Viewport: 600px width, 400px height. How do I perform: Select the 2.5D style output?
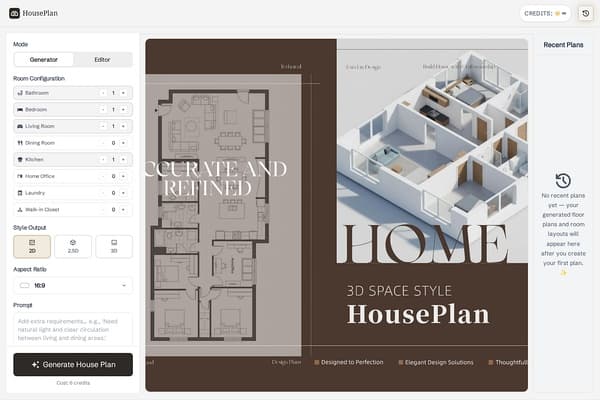tap(73, 247)
